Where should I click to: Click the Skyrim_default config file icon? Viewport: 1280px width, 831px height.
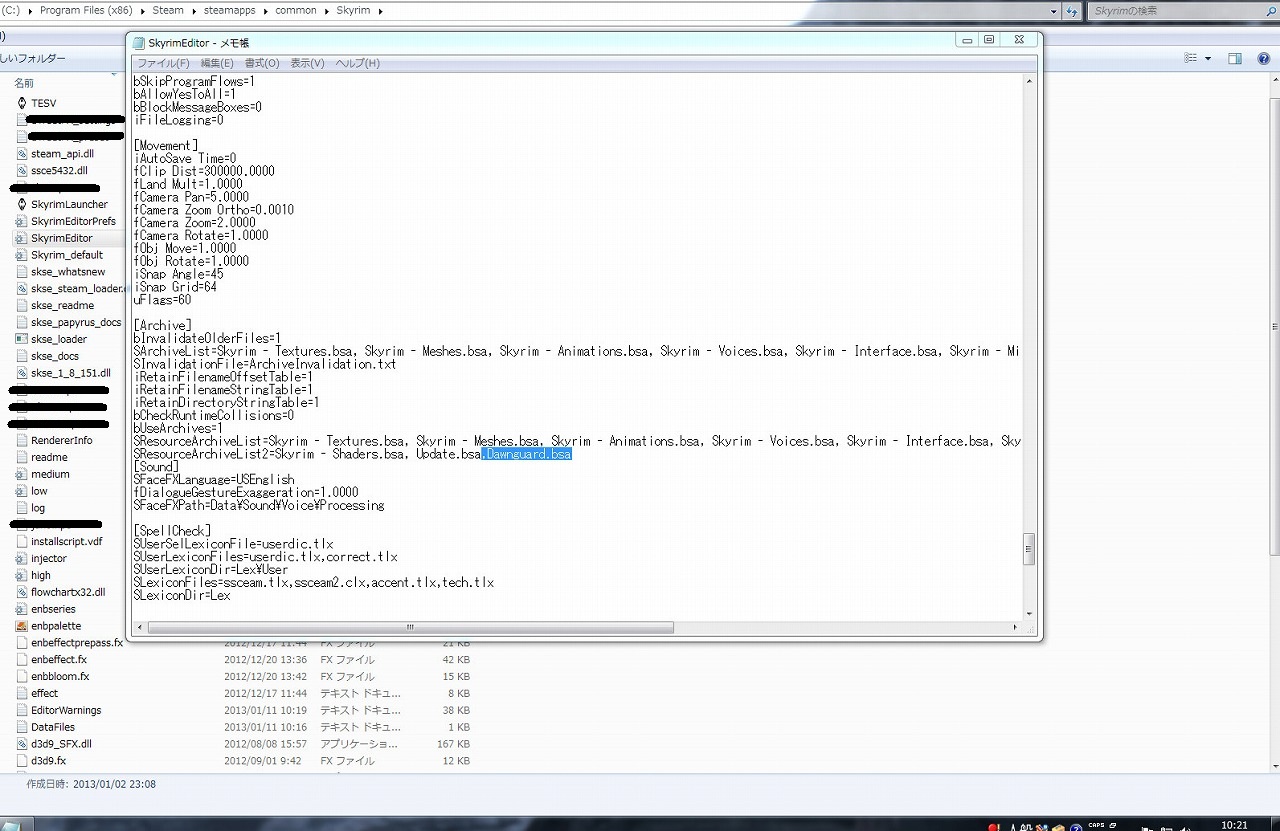coord(22,255)
